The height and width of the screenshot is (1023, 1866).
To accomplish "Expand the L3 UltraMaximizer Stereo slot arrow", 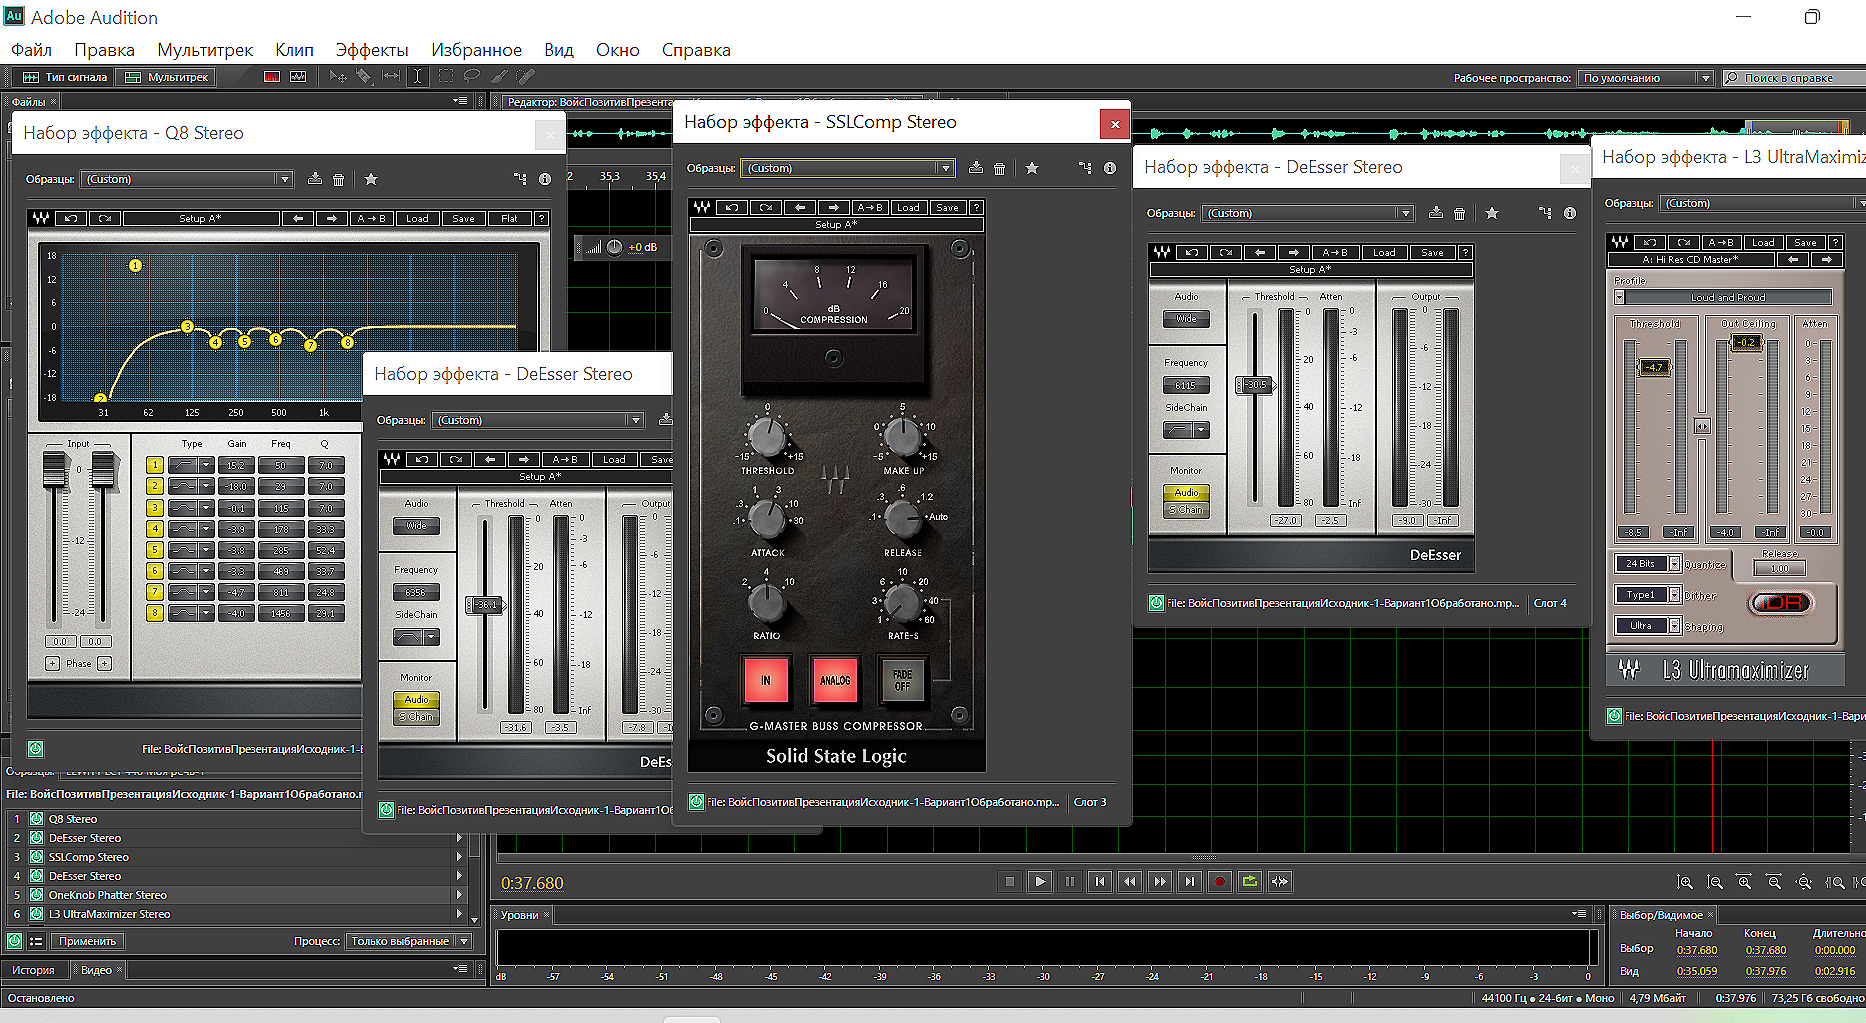I will point(459,914).
